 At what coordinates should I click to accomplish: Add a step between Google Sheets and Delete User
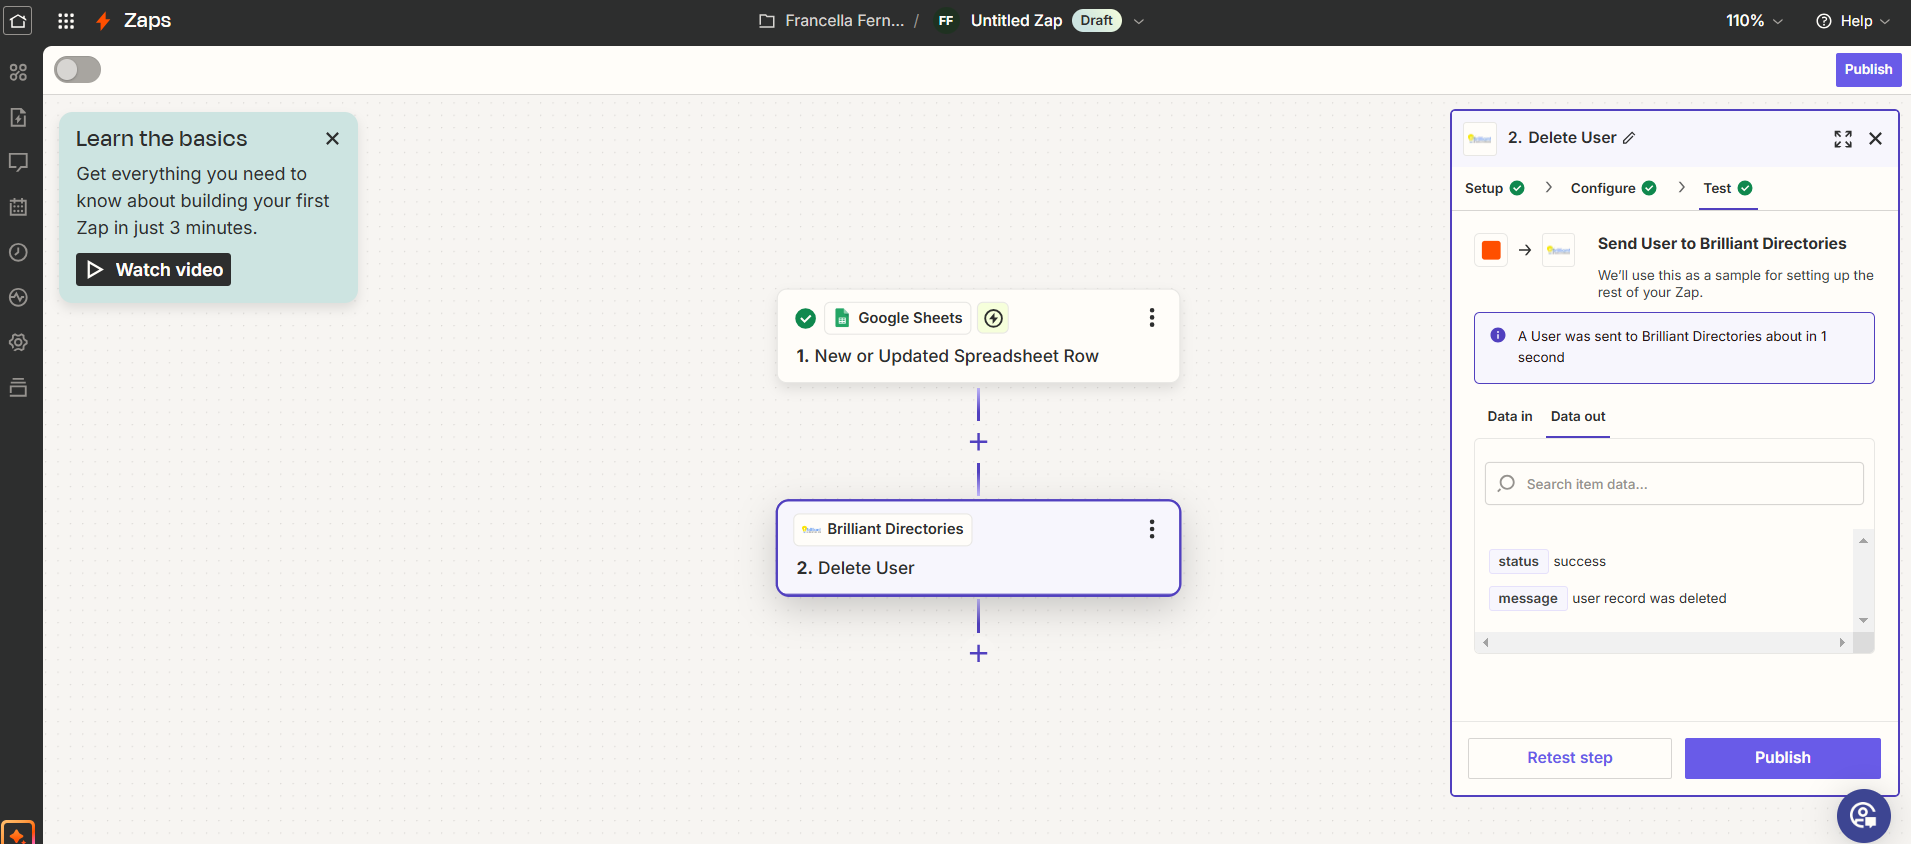(x=978, y=442)
